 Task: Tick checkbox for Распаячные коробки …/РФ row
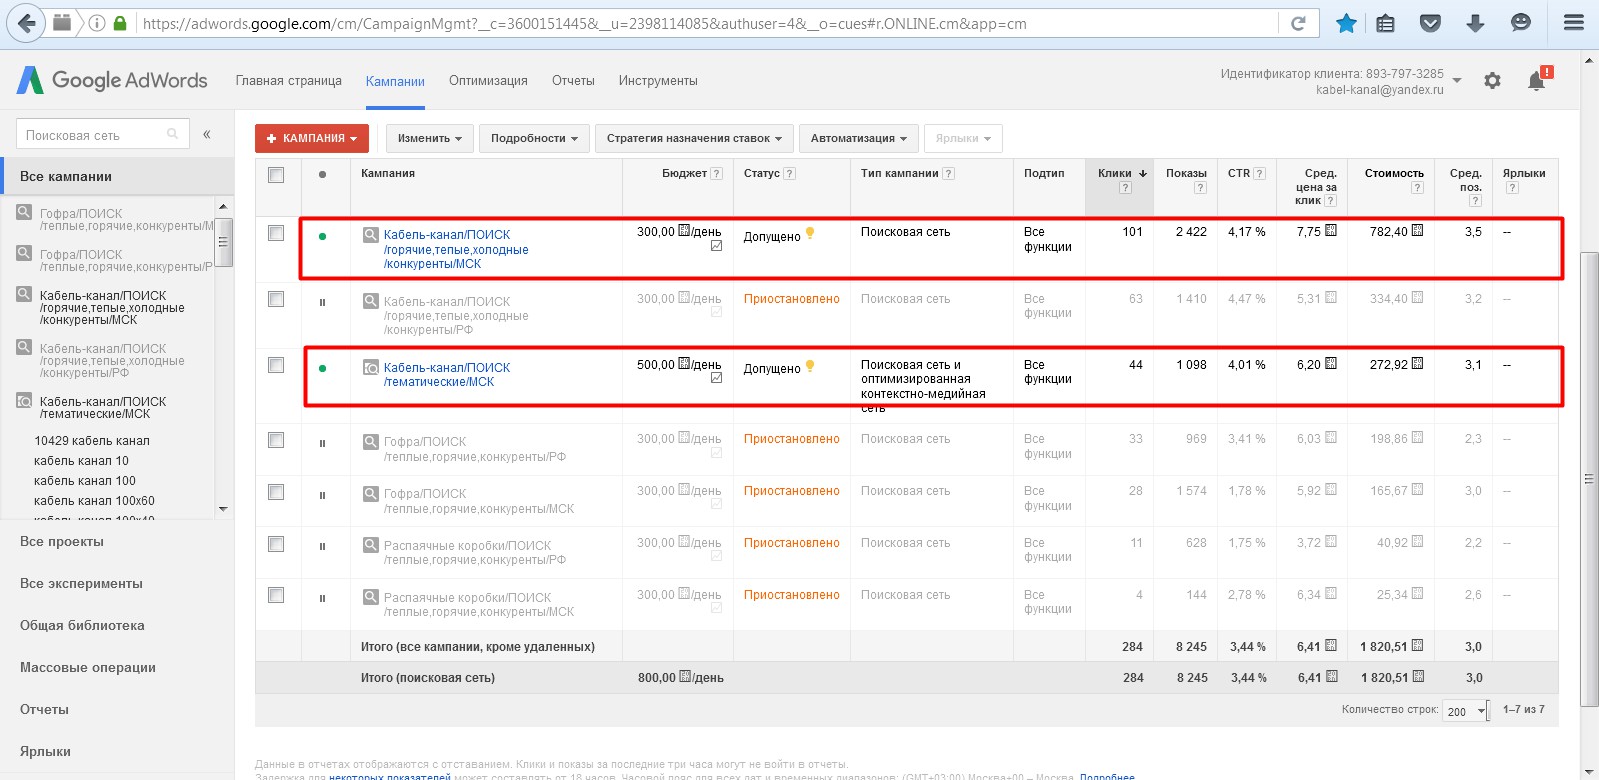pos(276,544)
